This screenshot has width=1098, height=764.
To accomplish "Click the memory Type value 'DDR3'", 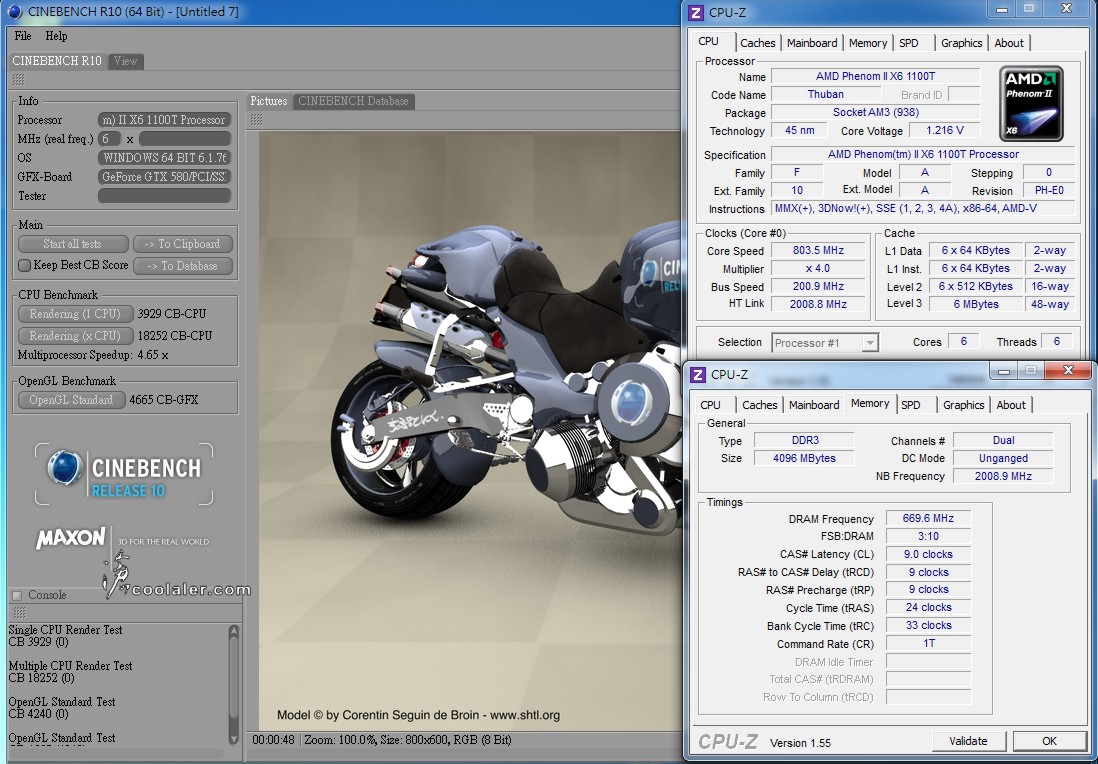I will 805,440.
